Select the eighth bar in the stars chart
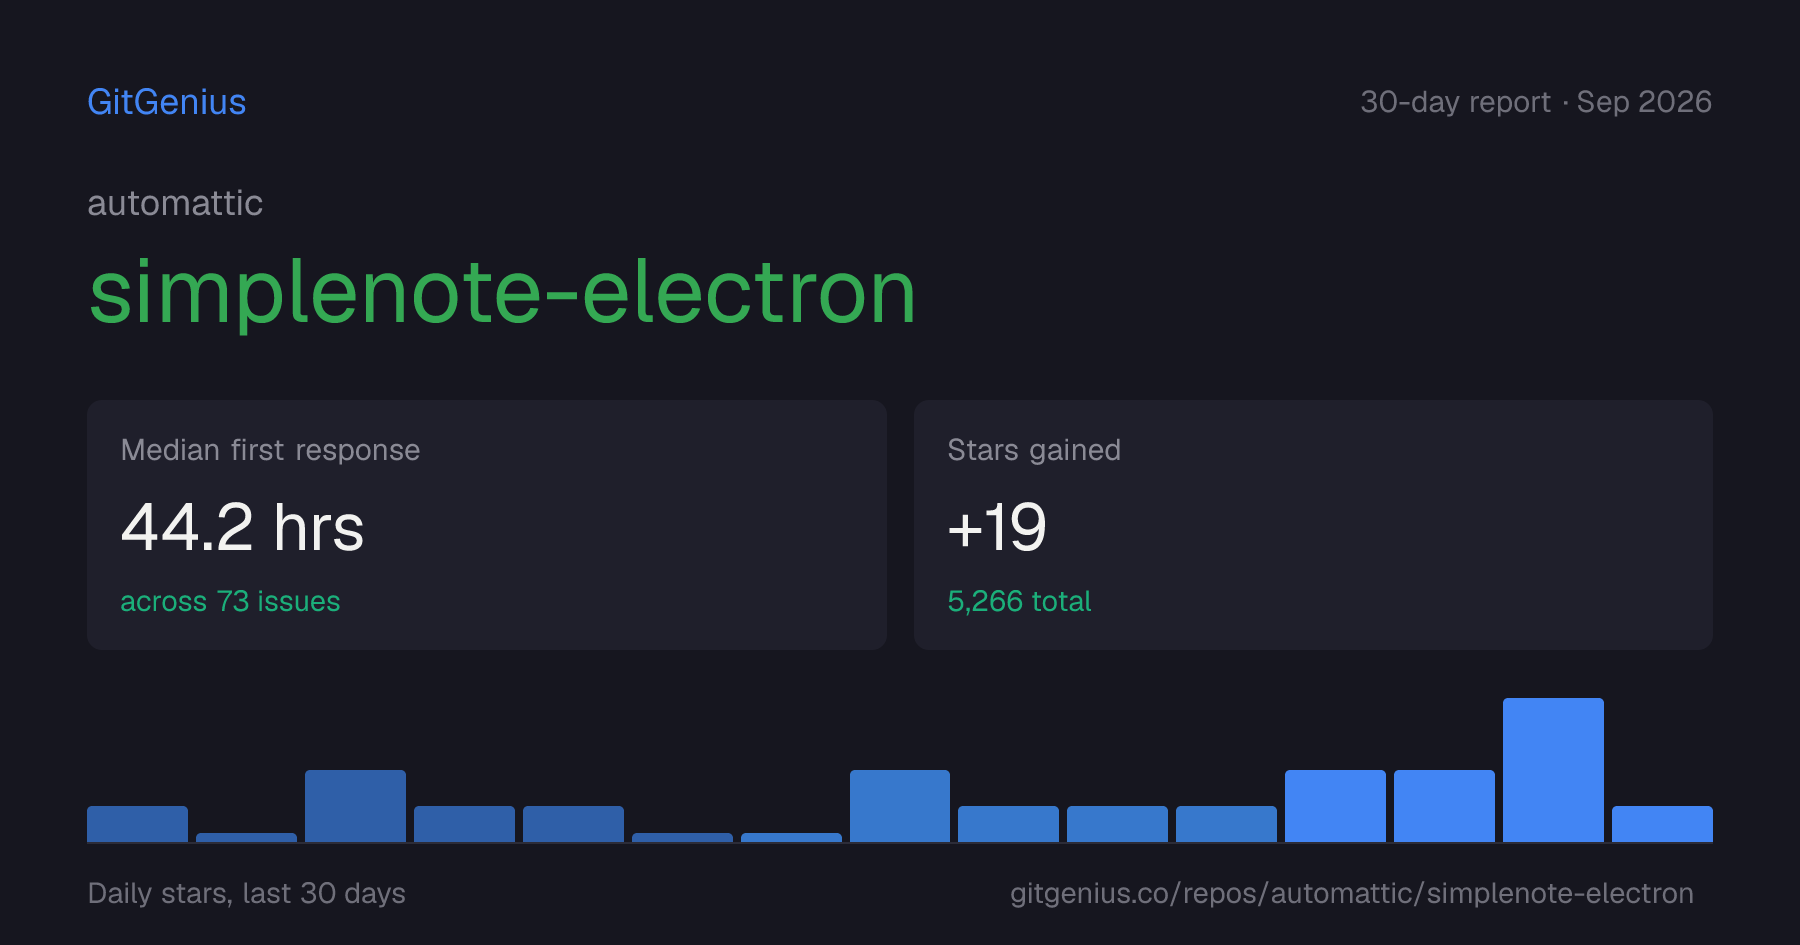1800x945 pixels. point(900,806)
